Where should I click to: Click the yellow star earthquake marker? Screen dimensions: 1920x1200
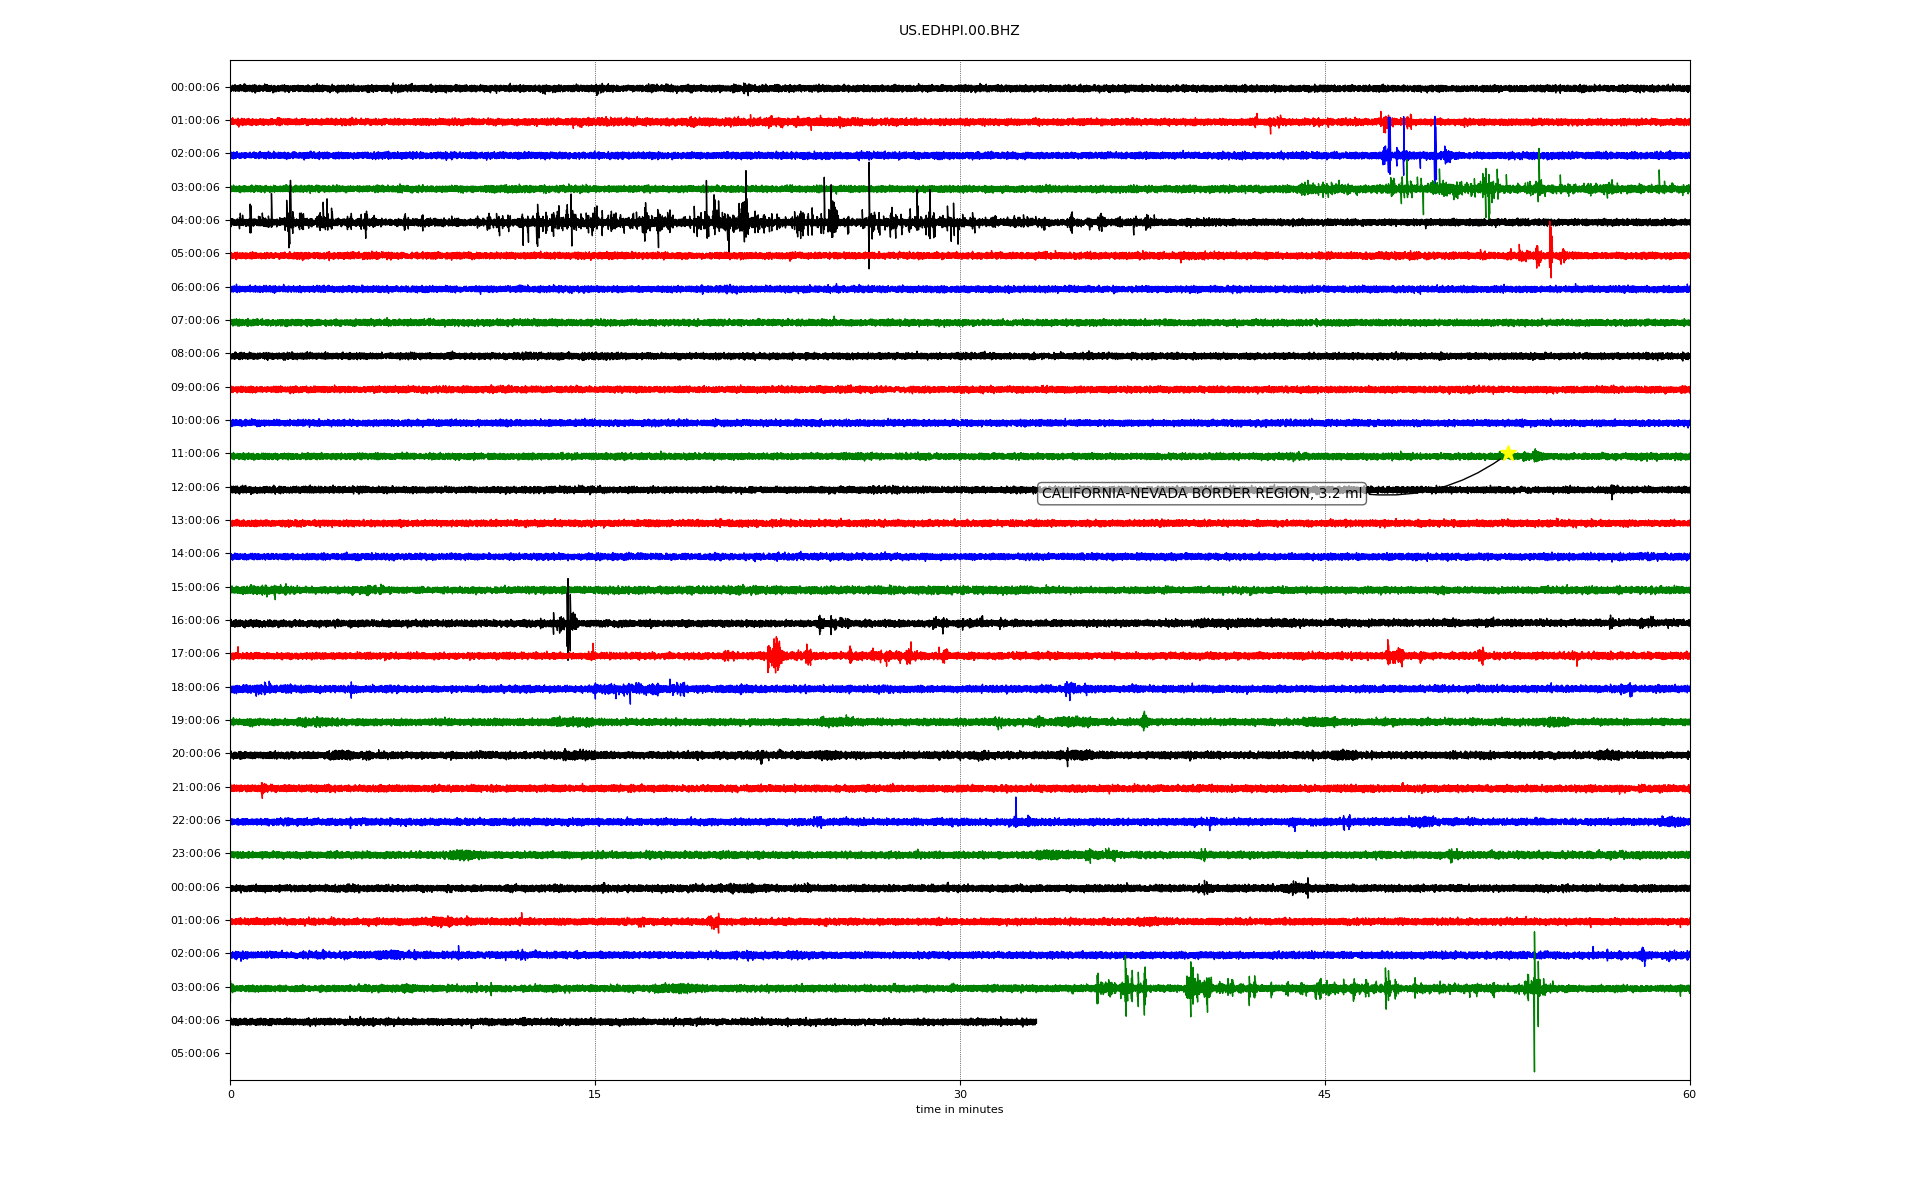tap(1508, 453)
